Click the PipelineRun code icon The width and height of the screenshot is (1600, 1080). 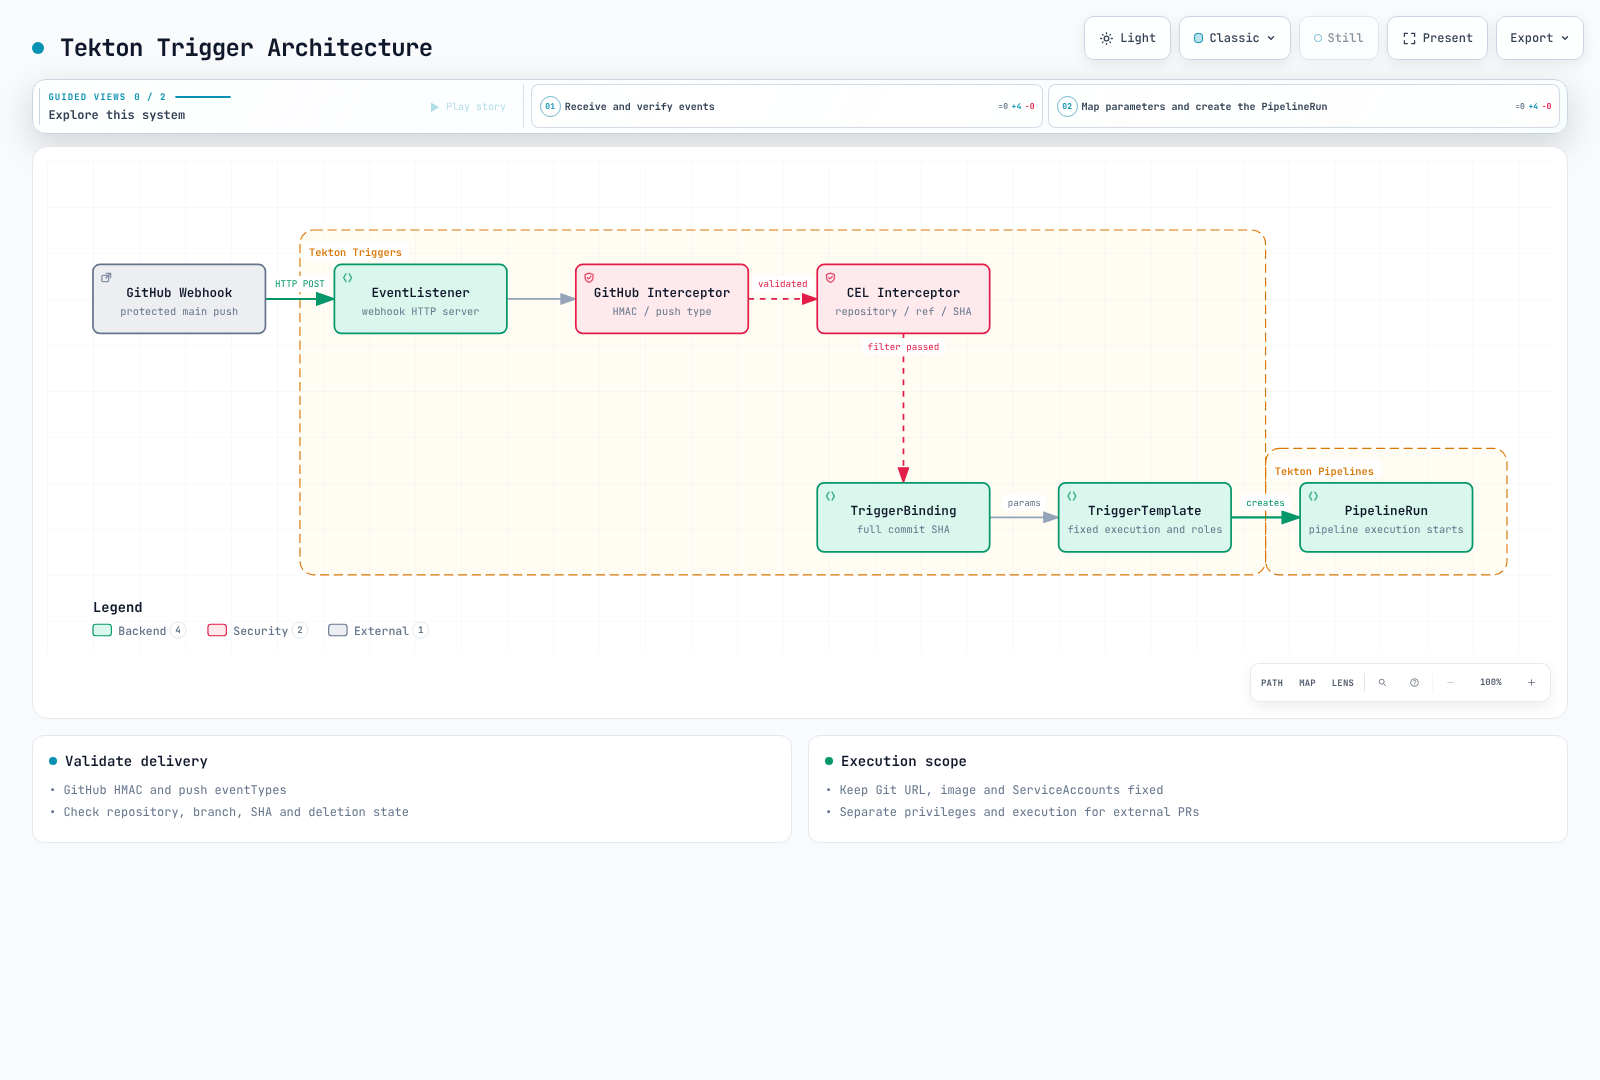[x=1313, y=496]
